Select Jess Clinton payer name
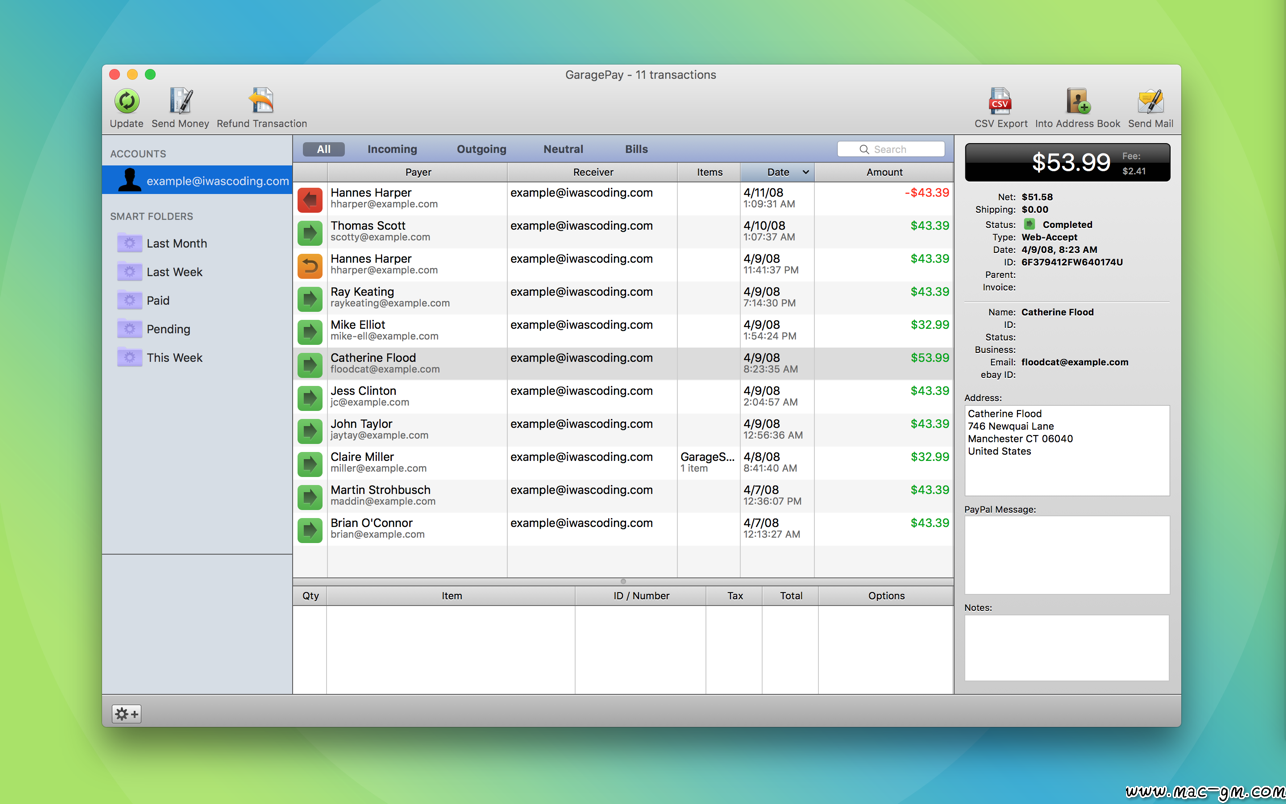Image resolution: width=1286 pixels, height=804 pixels. (x=363, y=391)
